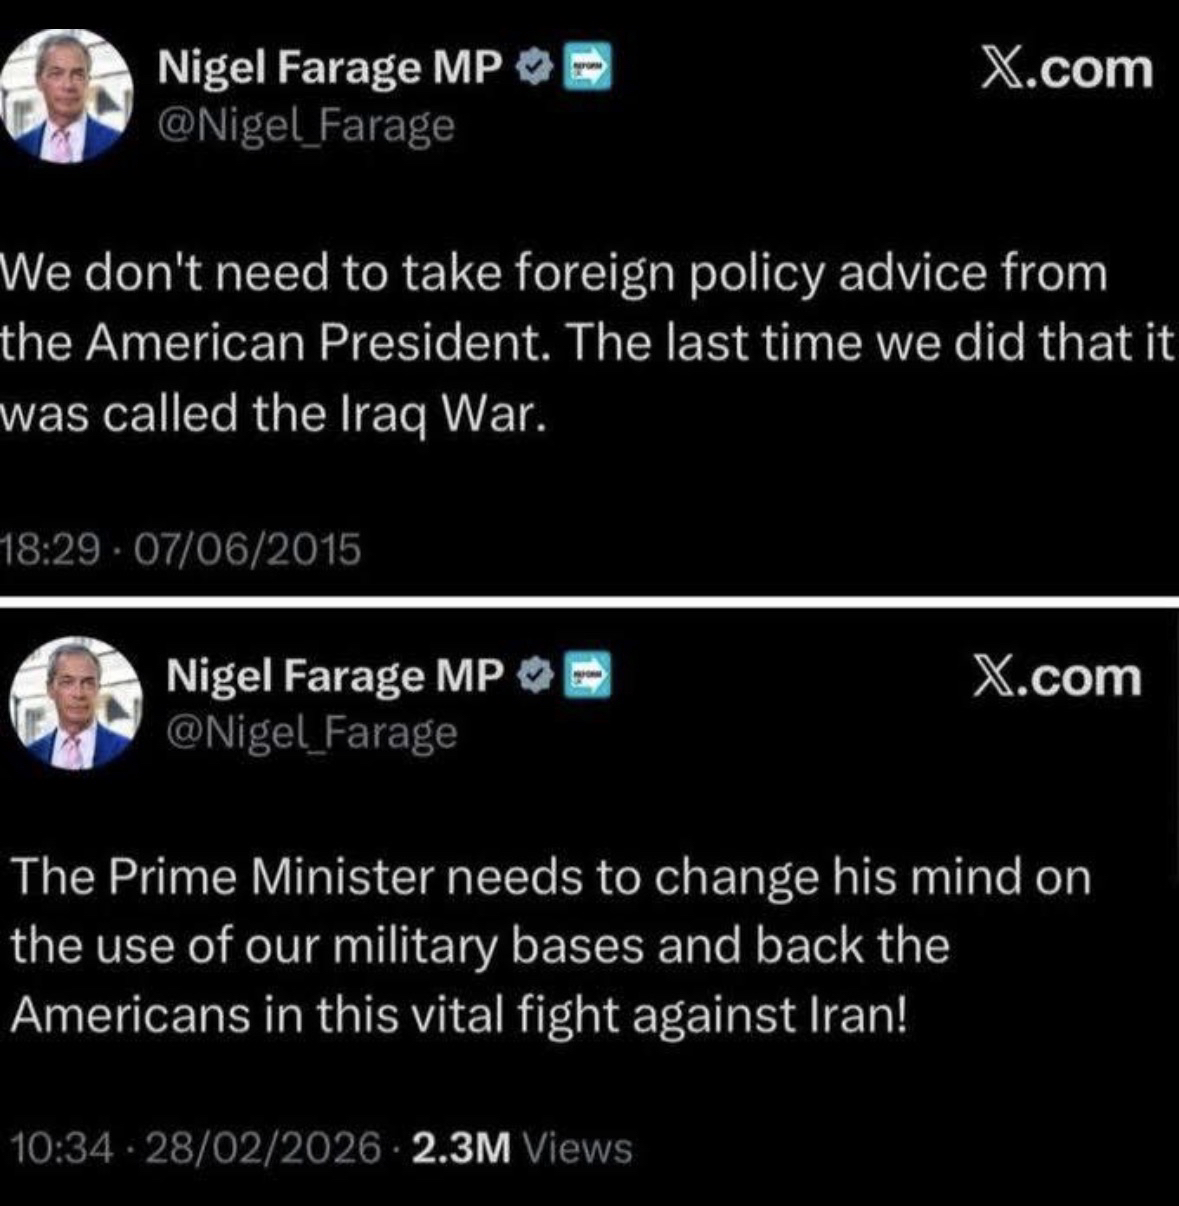This screenshot has width=1179, height=1206.
Task: Click the Reform arrow badge in the bottom tweet
Action: tap(588, 676)
